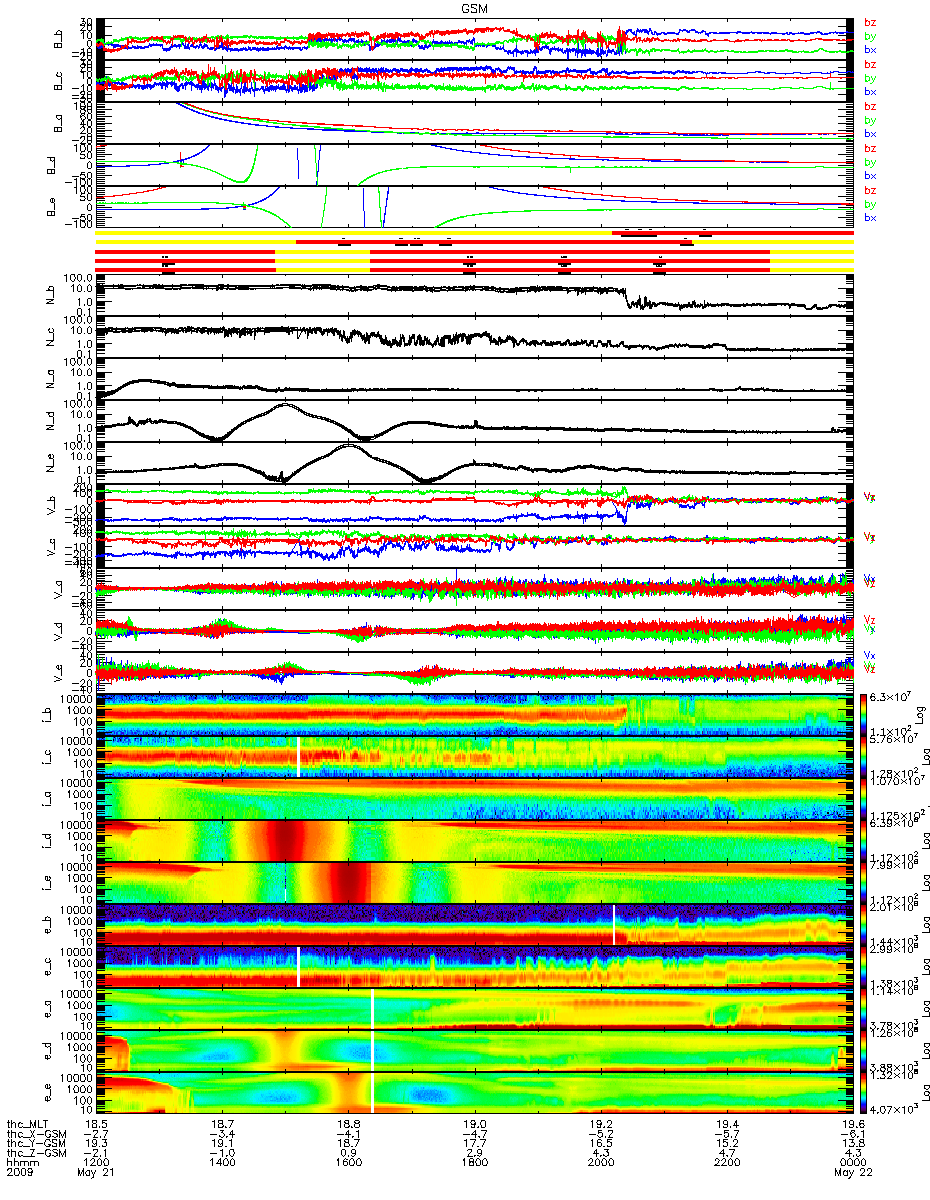930x1200 pixels.
Task: Click the e_b electron spectrogram axis label
Action: click(48, 924)
